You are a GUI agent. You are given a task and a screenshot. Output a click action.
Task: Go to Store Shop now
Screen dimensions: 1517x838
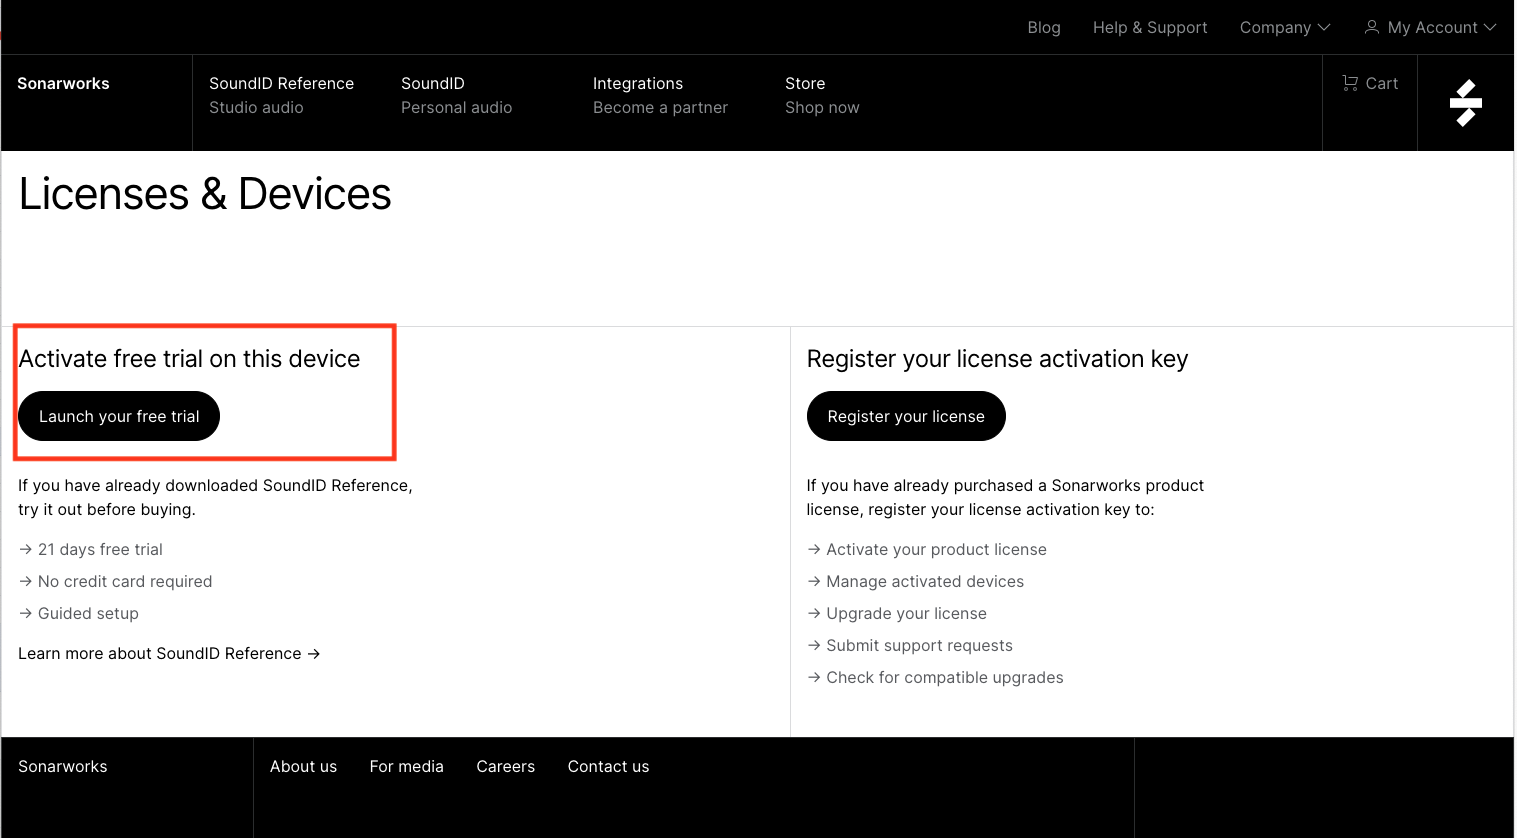click(x=821, y=95)
